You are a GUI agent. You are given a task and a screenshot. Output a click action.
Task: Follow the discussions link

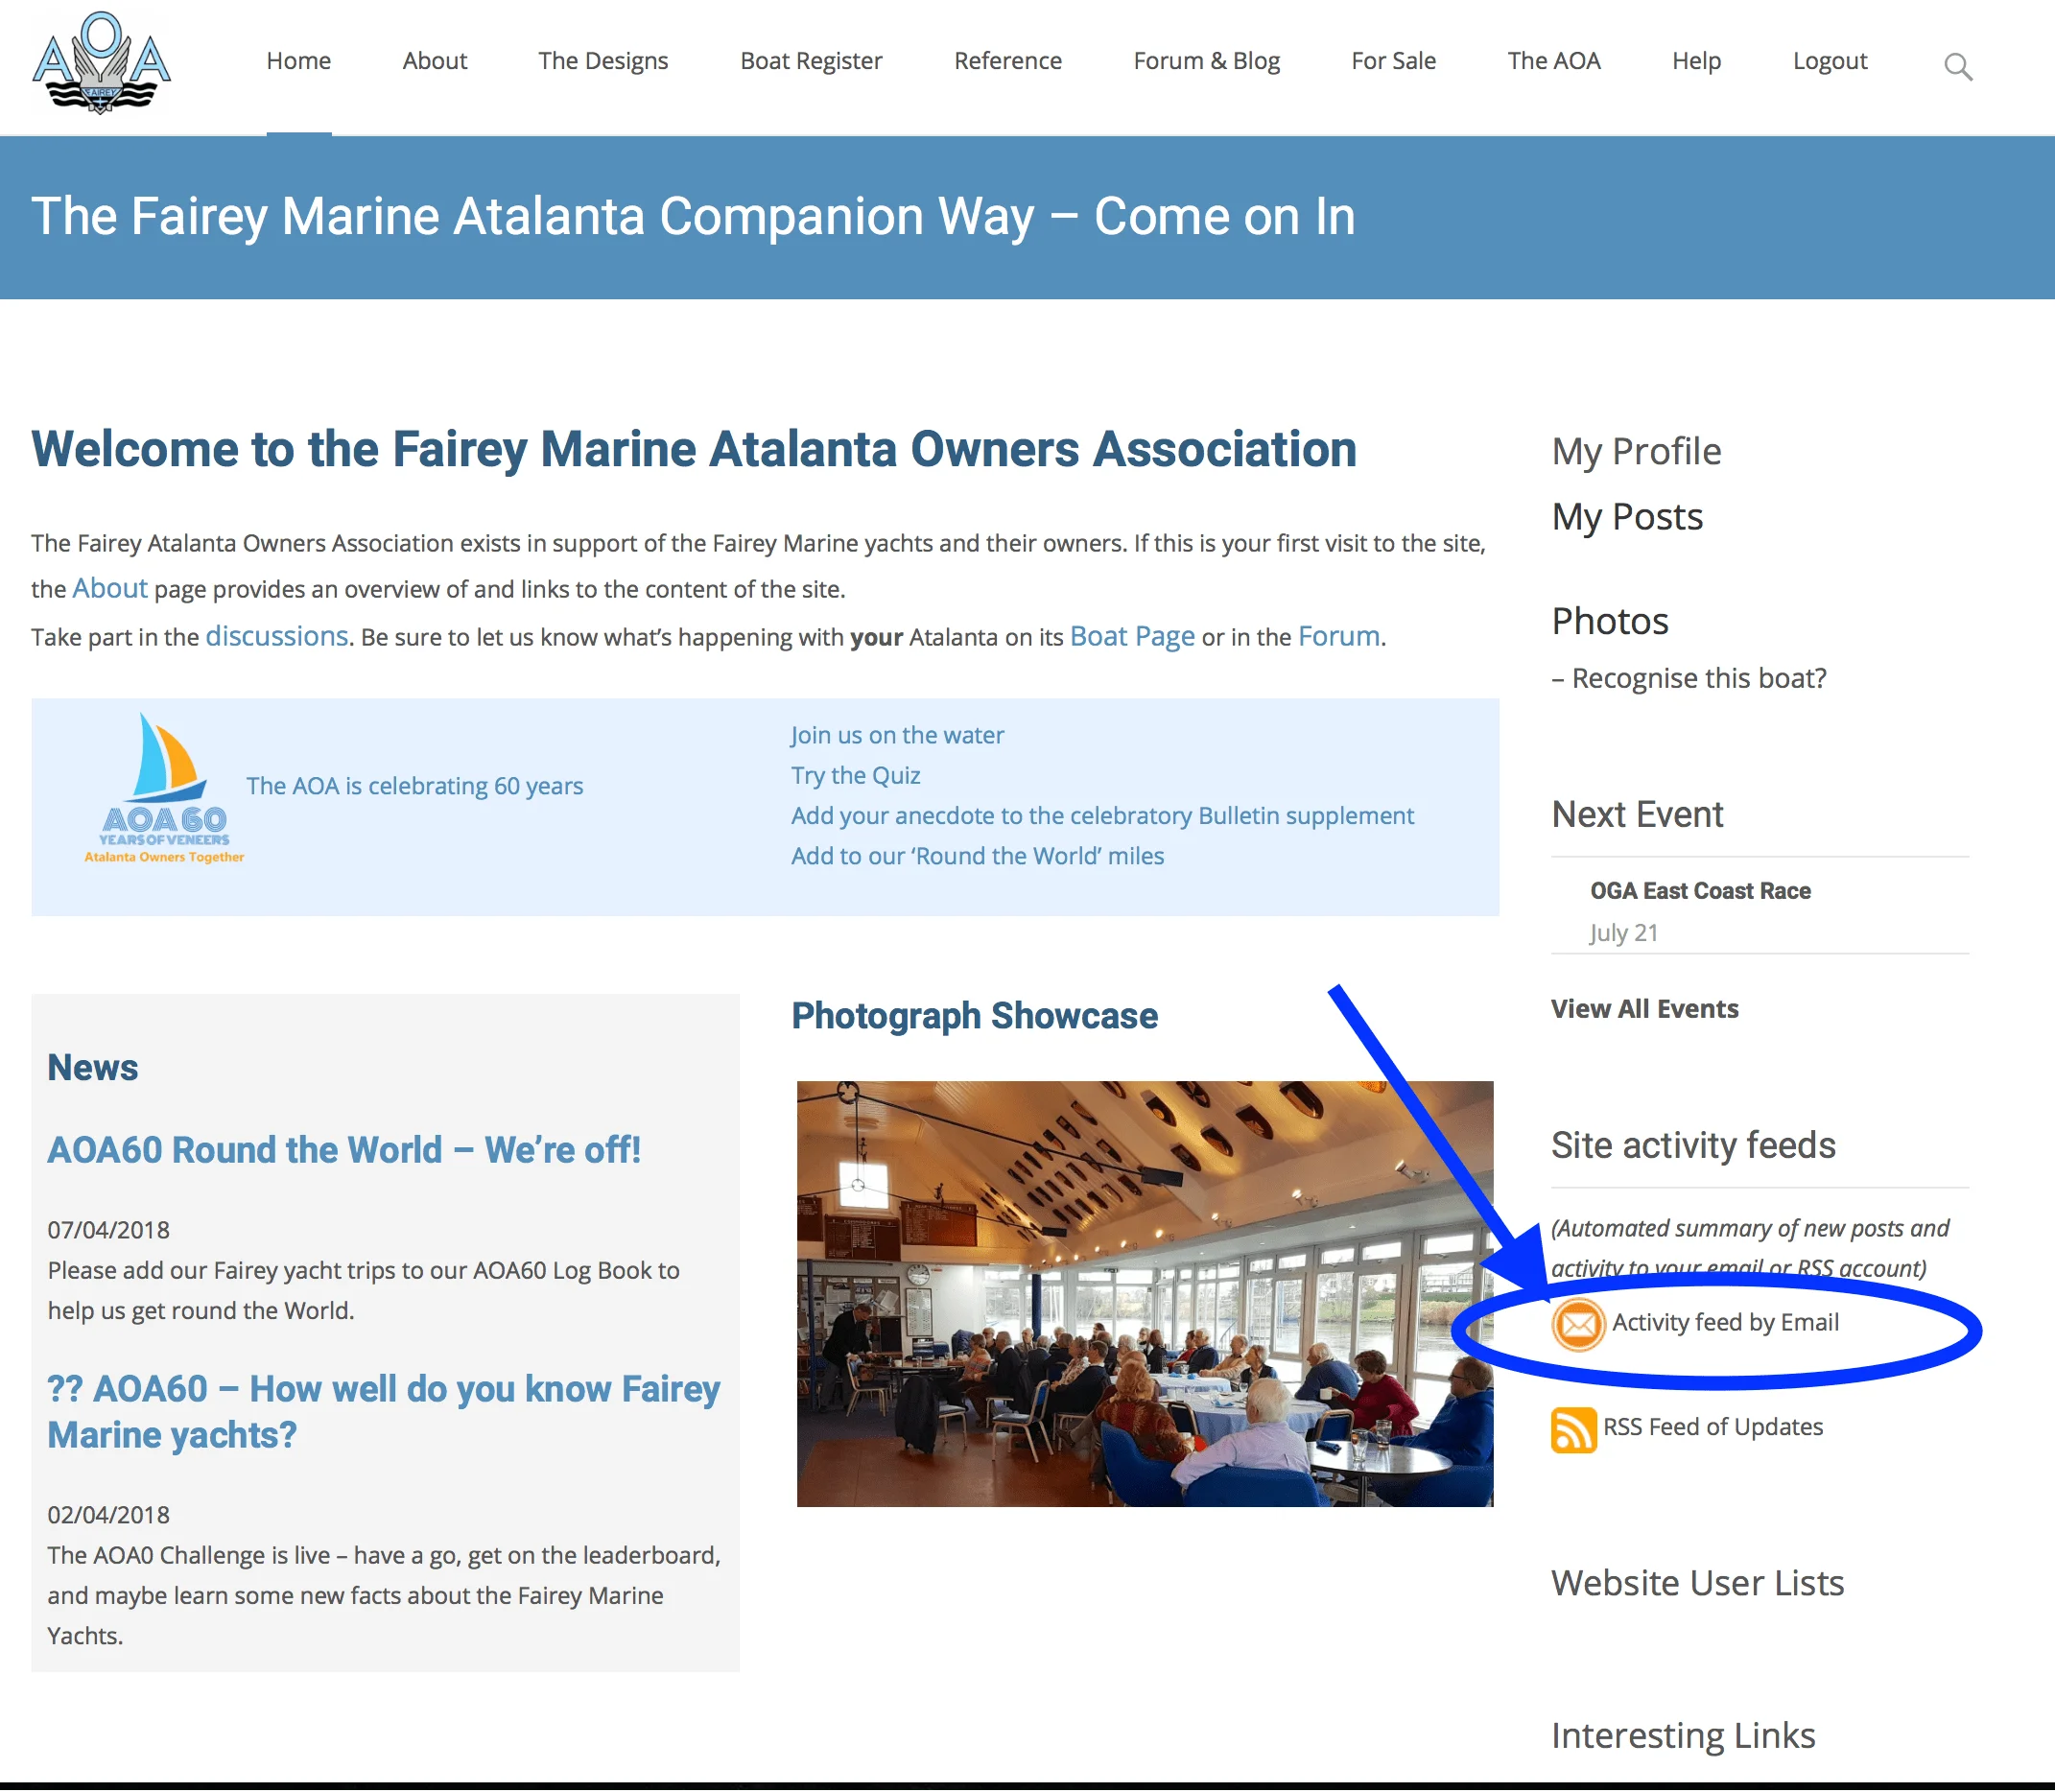coord(277,636)
